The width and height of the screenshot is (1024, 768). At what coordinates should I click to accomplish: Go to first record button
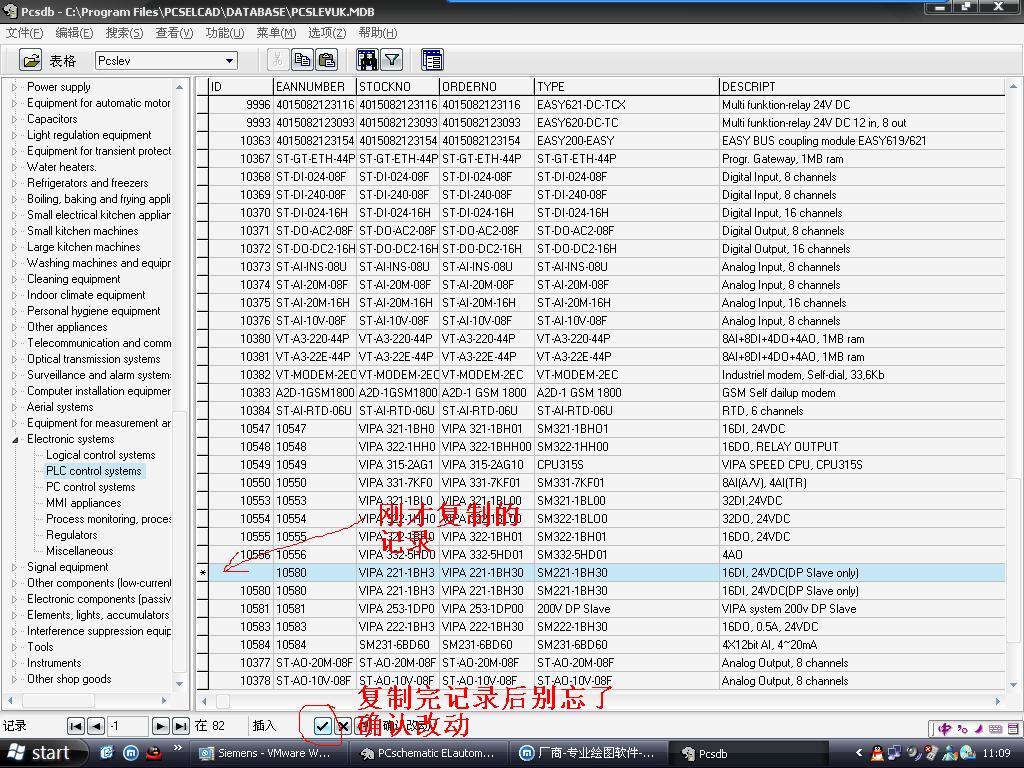pos(76,726)
